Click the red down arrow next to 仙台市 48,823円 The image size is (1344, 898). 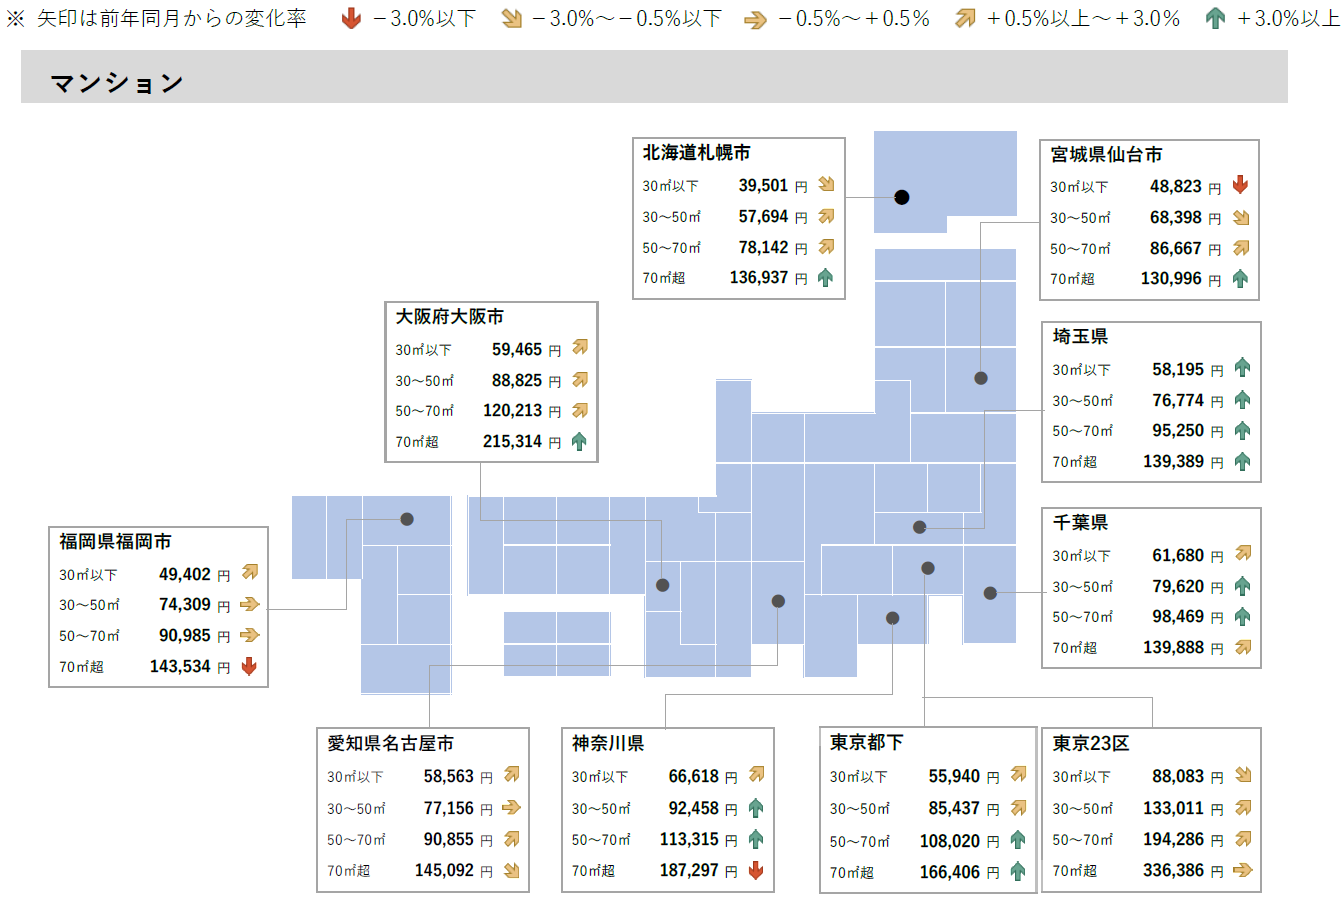[1239, 184]
